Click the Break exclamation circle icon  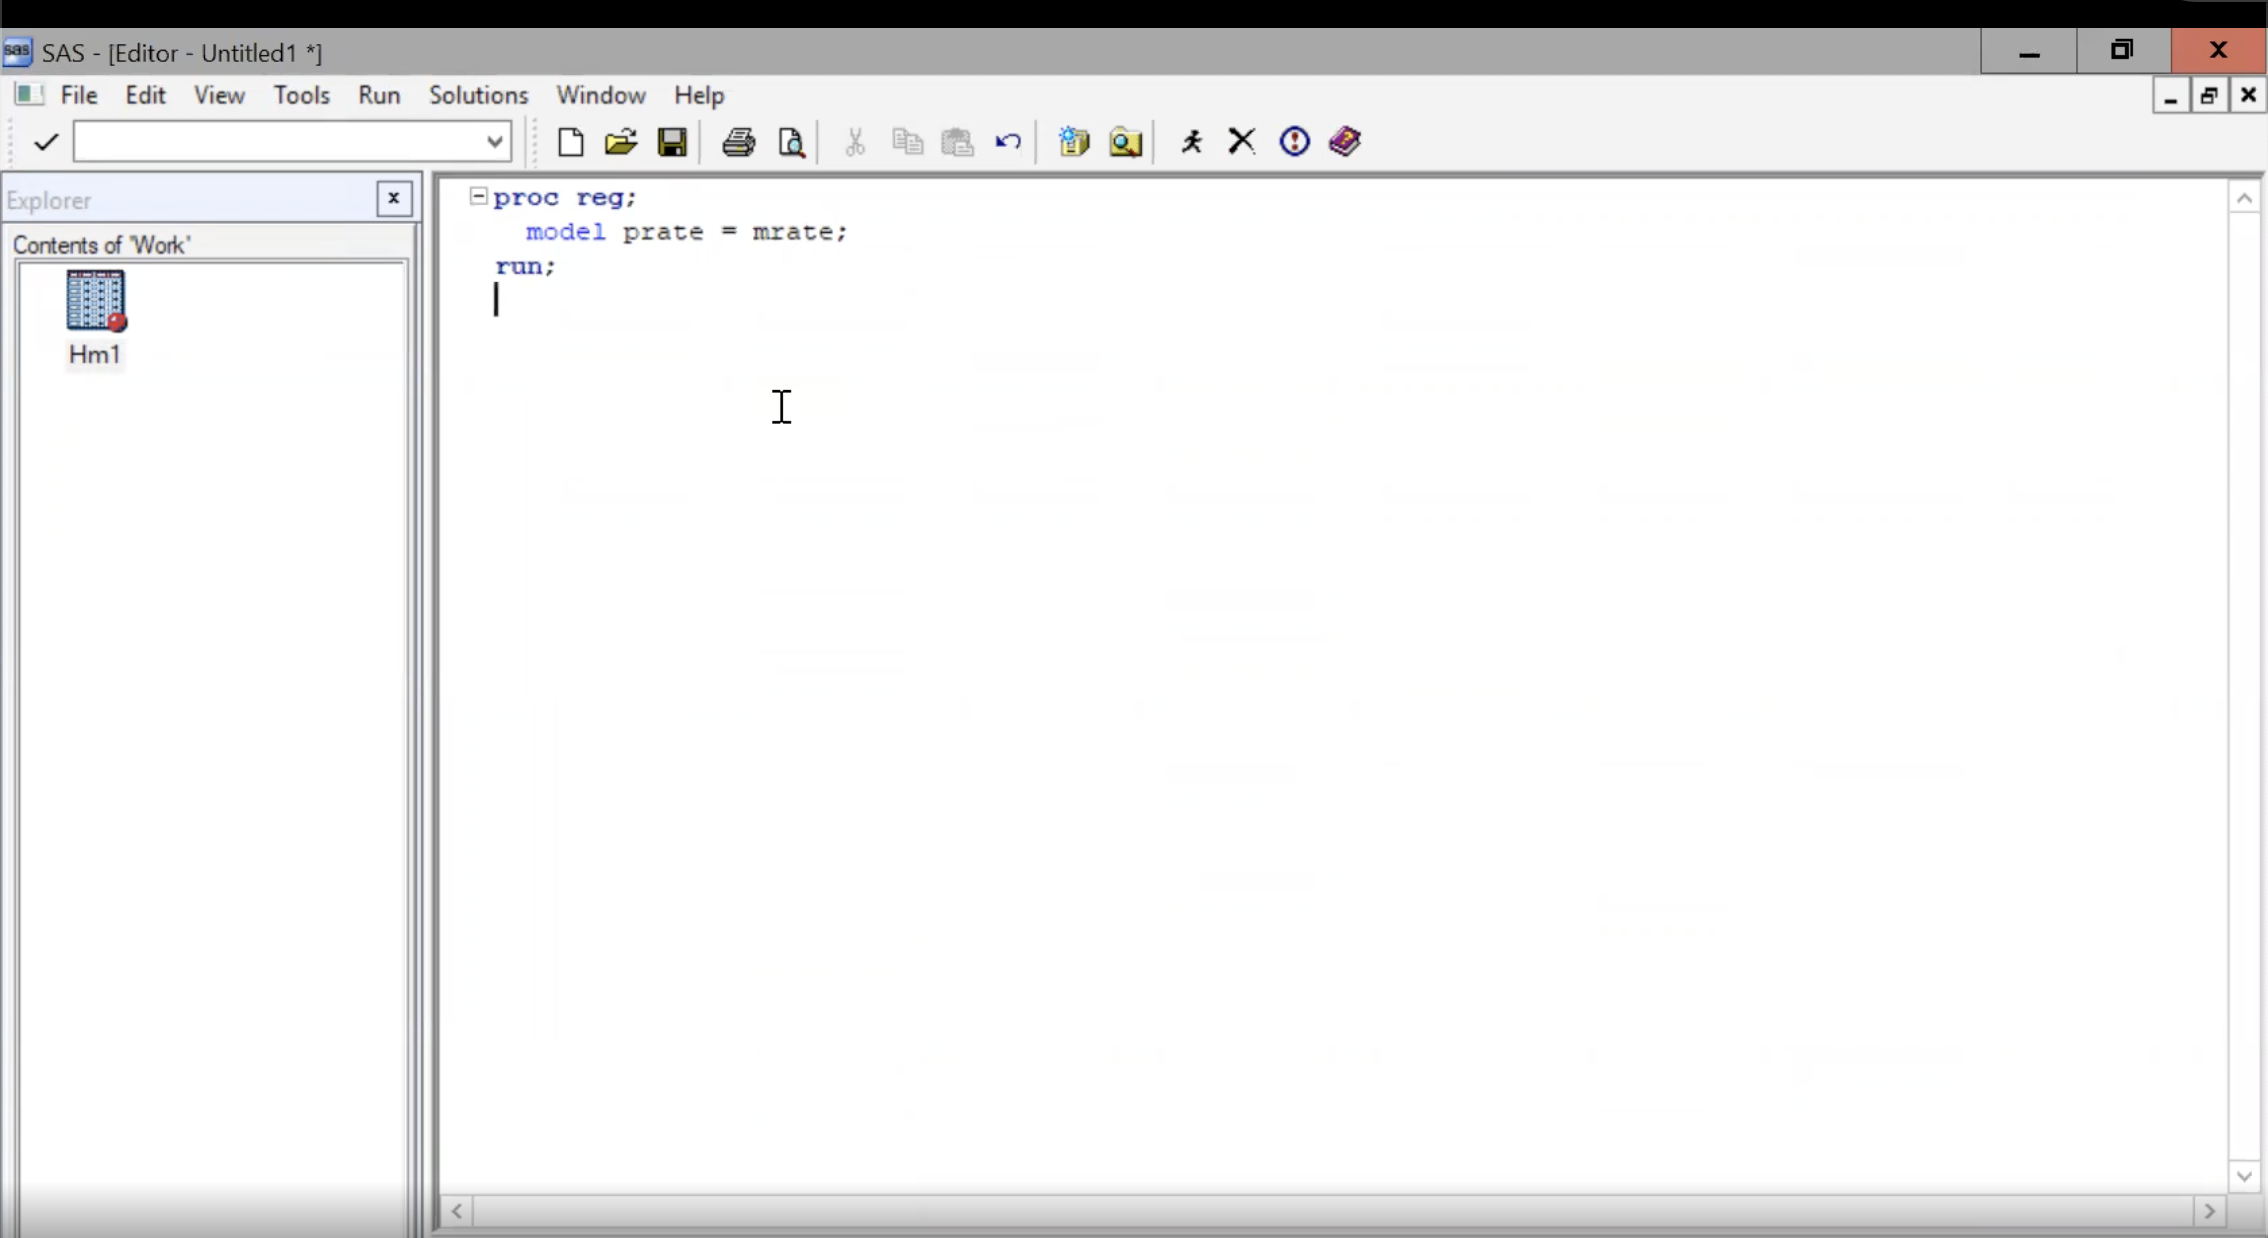point(1294,142)
